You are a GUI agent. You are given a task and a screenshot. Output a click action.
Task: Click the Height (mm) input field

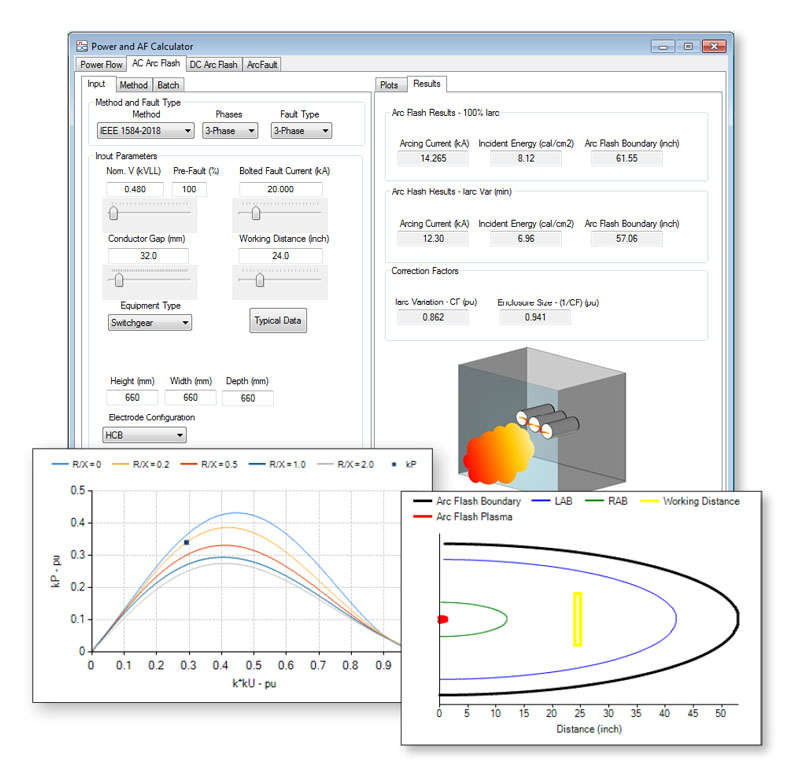pos(131,398)
